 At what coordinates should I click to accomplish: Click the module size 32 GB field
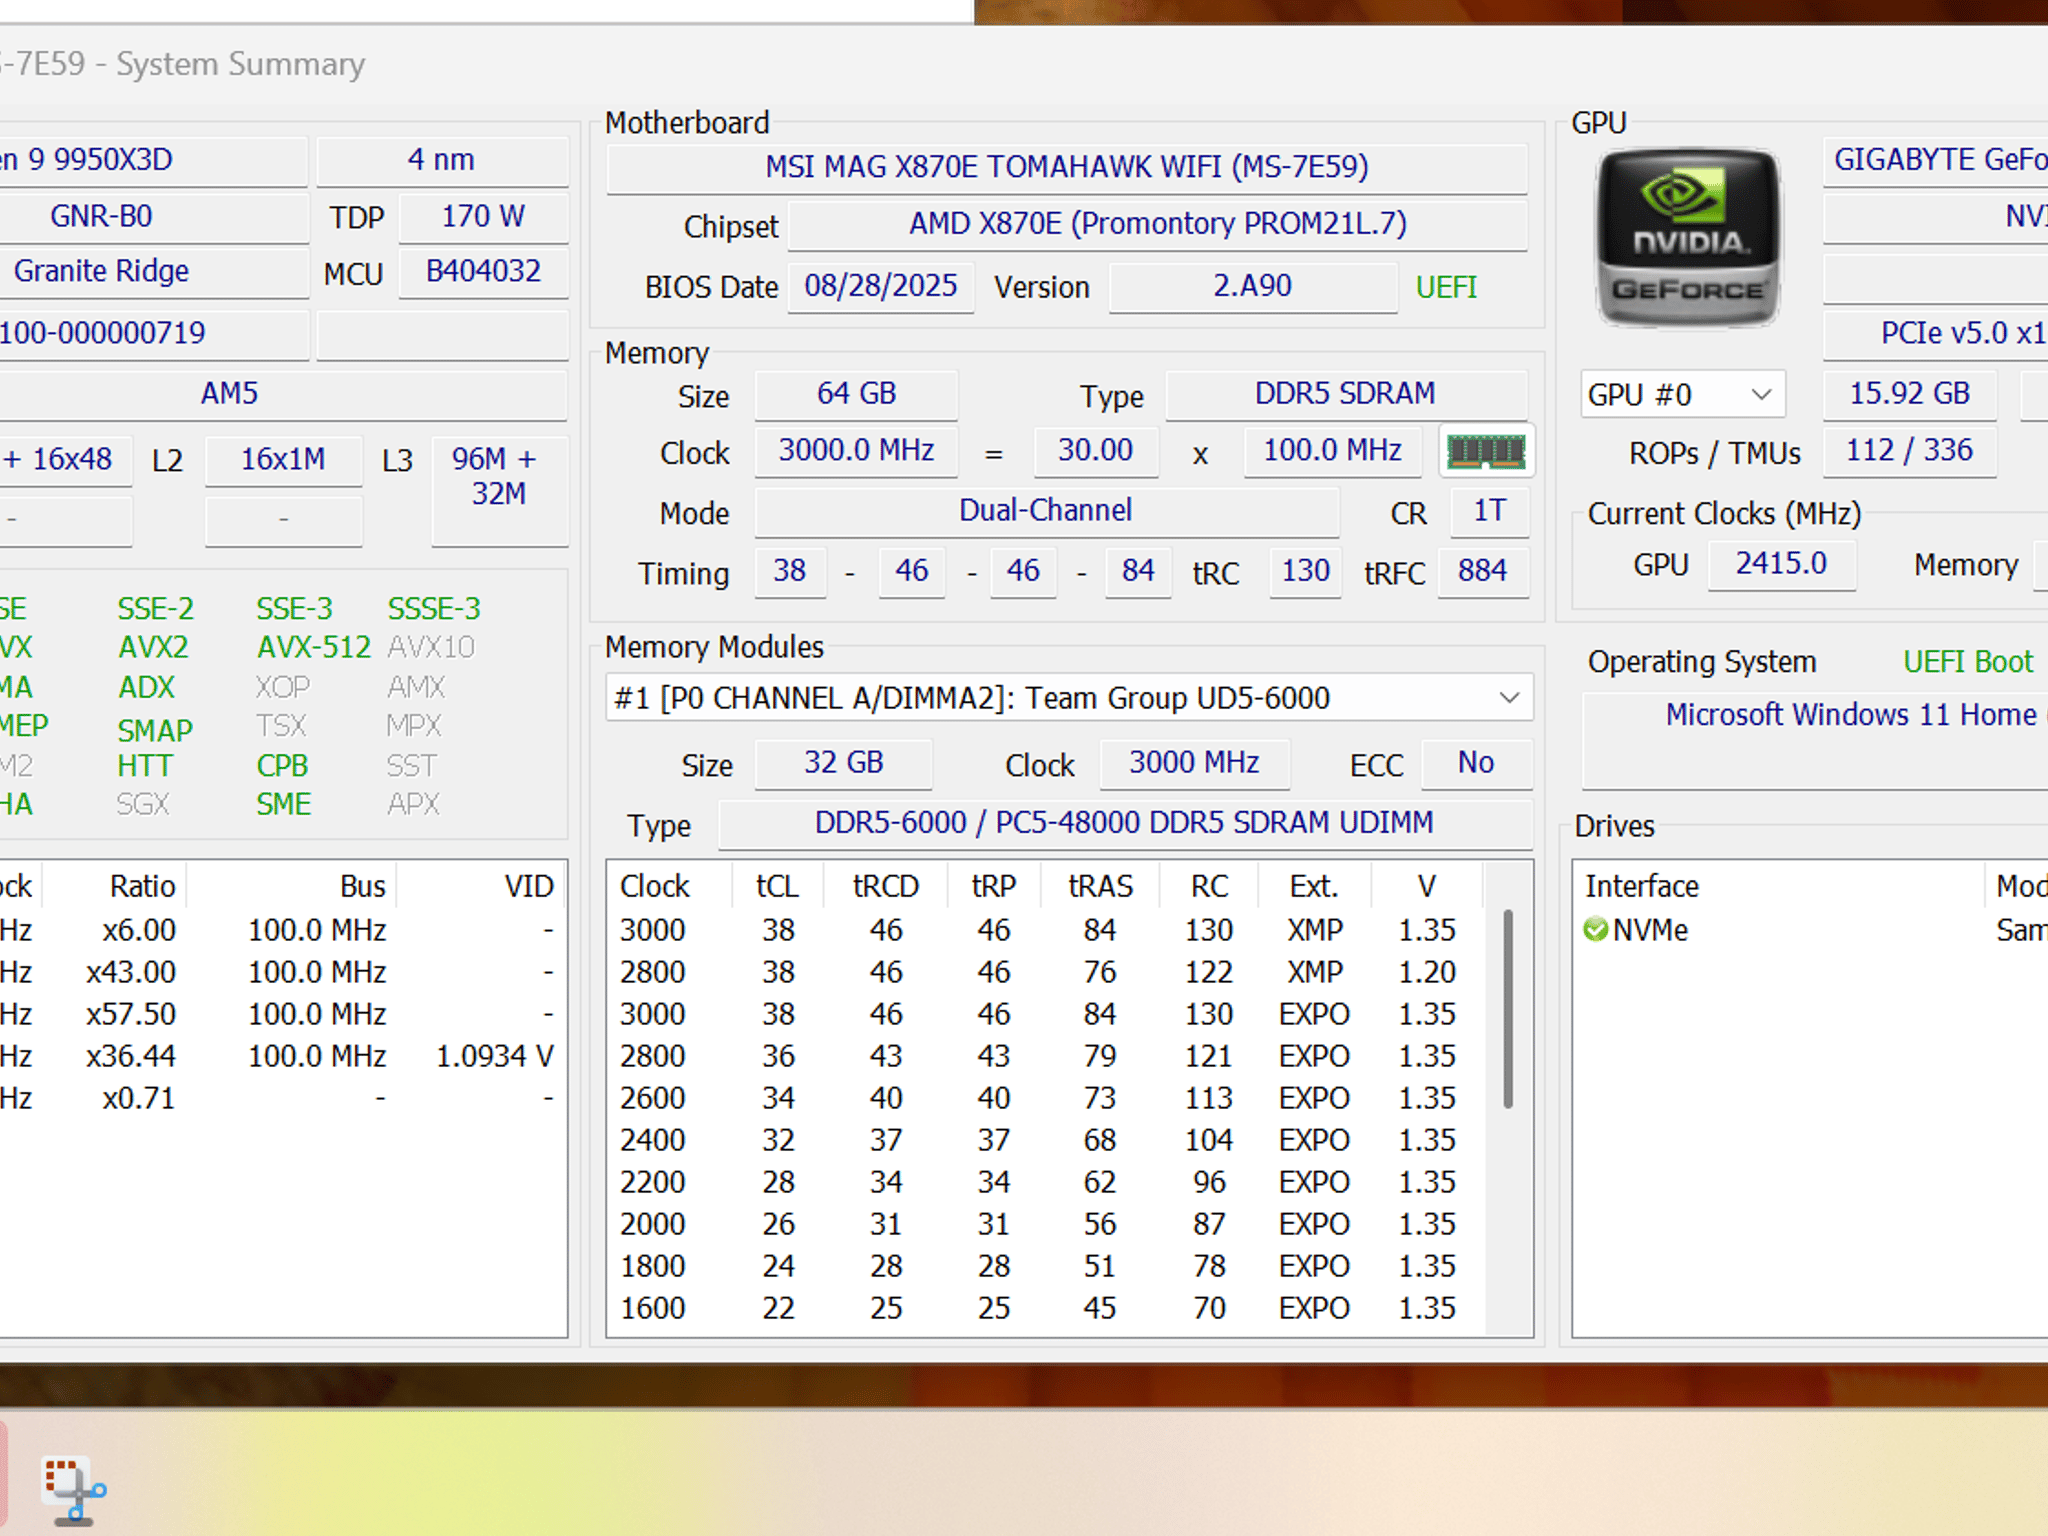coord(844,763)
